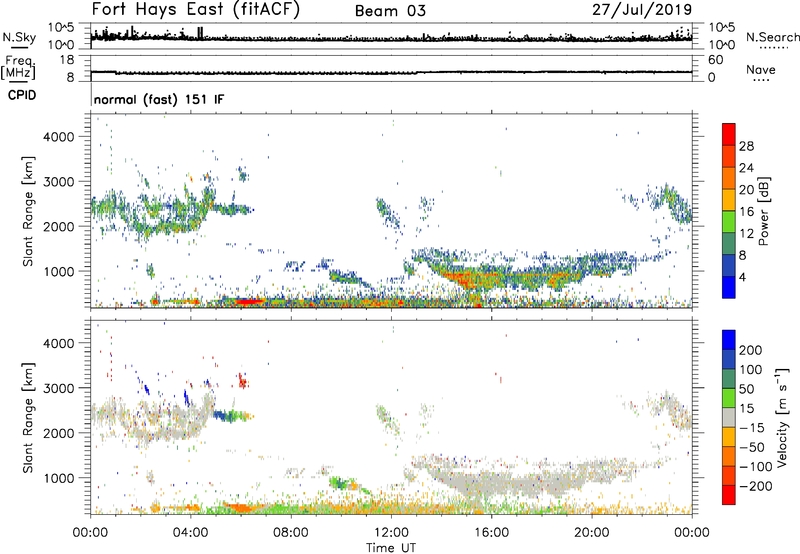Screen dimensions: 800x554
Task: Click 'normal (fast) 151 IF' text
Action: click(x=159, y=100)
